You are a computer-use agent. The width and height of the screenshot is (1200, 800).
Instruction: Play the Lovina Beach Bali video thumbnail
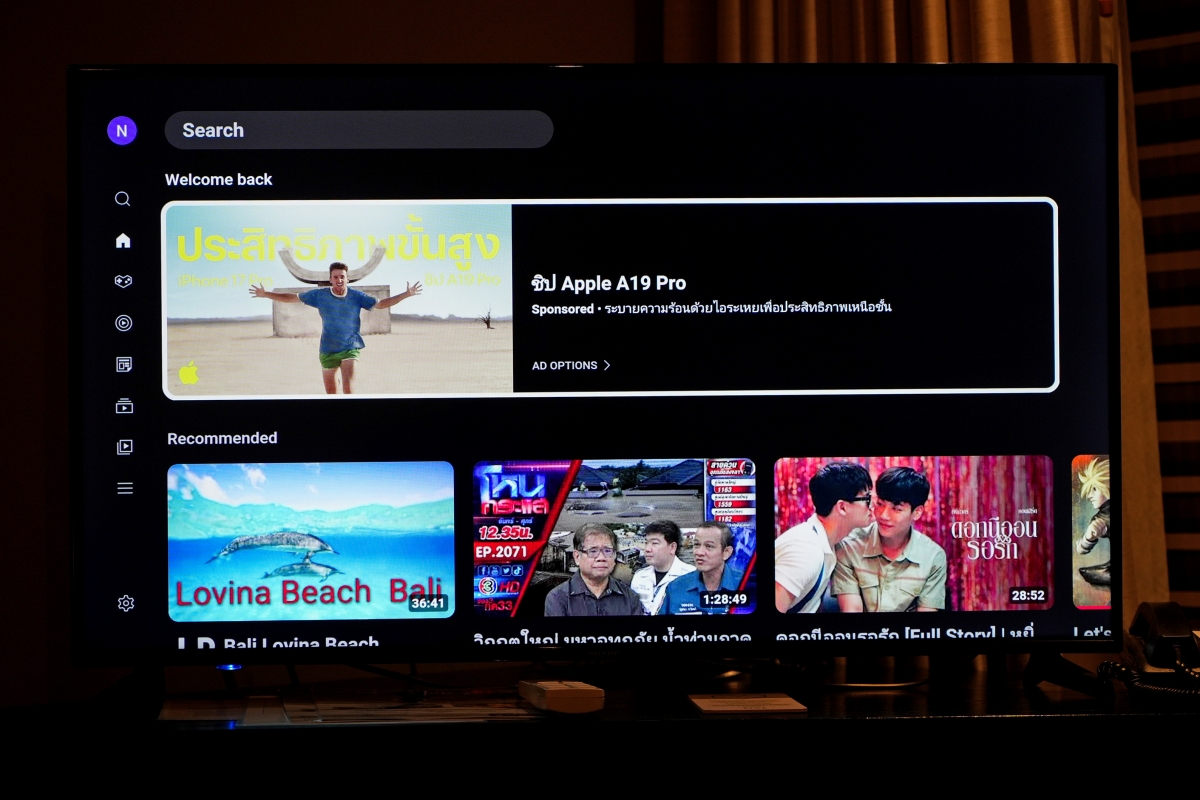[x=310, y=540]
